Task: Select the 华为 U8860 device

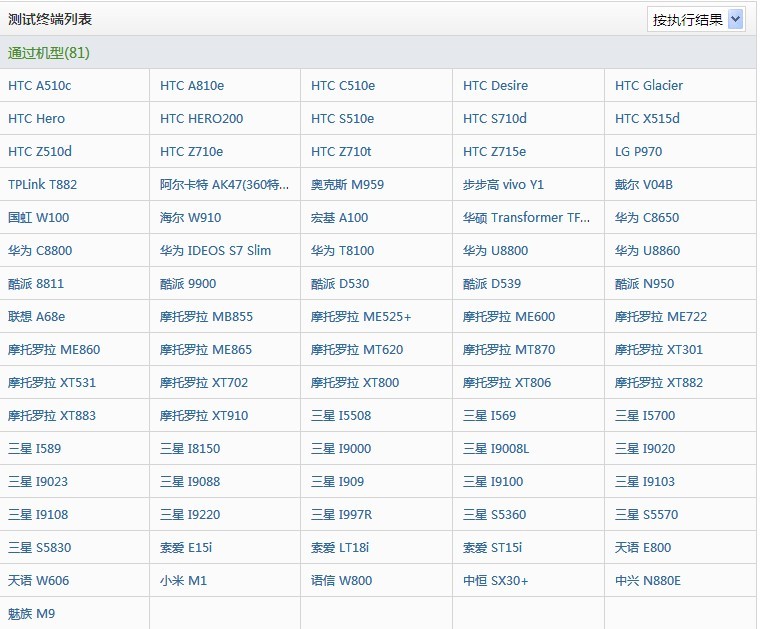Action: point(648,251)
